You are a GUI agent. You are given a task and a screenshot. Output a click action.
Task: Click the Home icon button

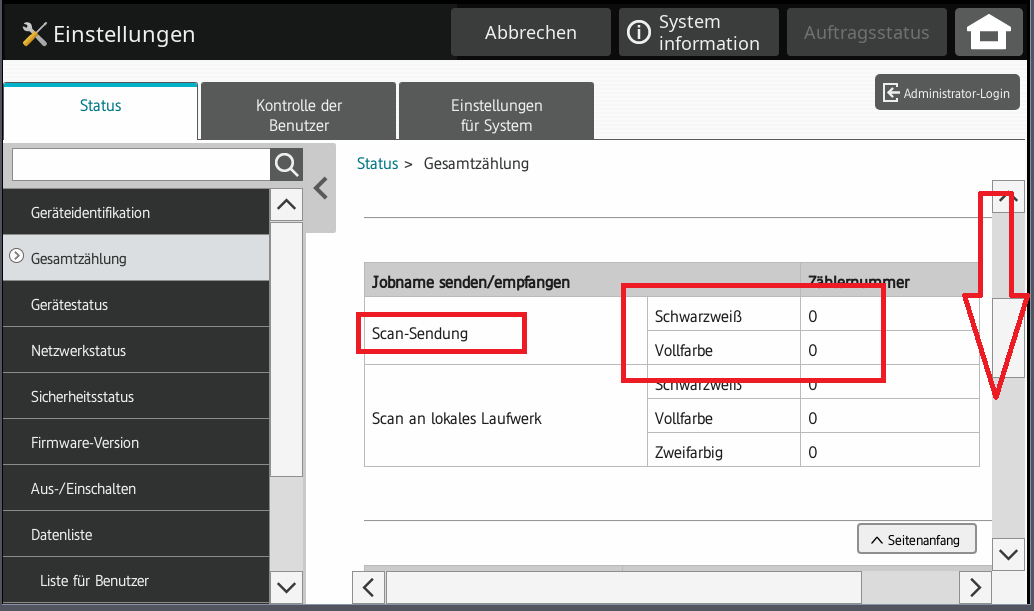(x=988, y=33)
